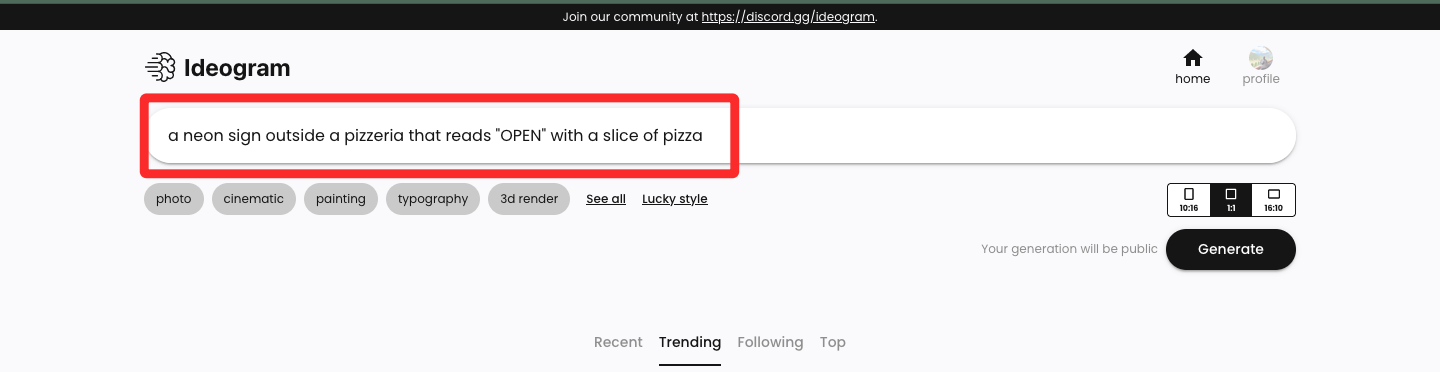Viewport: 1440px width, 372px height.
Task: Expand all styles with See all
Action: tap(606, 199)
